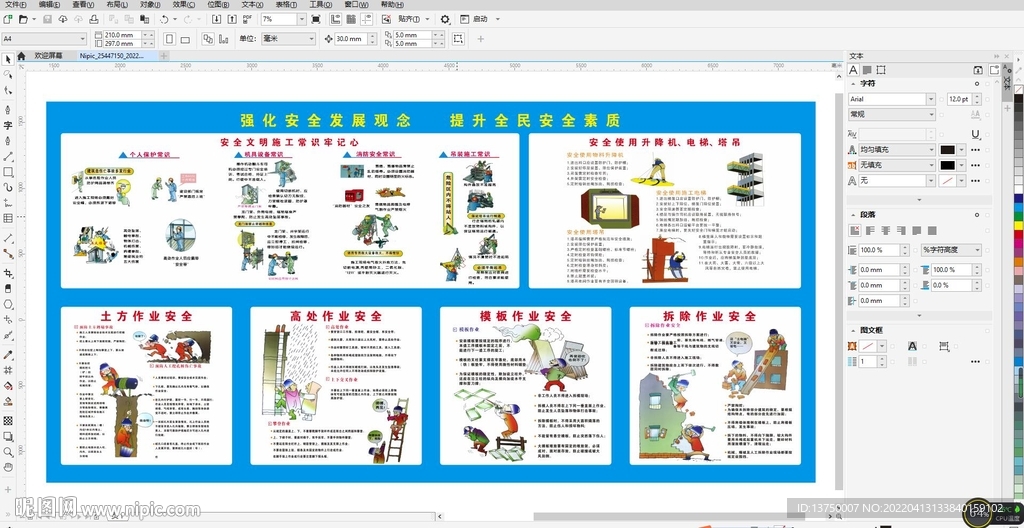Image resolution: width=1024 pixels, height=528 pixels.
Task: Select the Pick tool in the toolbox
Action: (x=8, y=60)
